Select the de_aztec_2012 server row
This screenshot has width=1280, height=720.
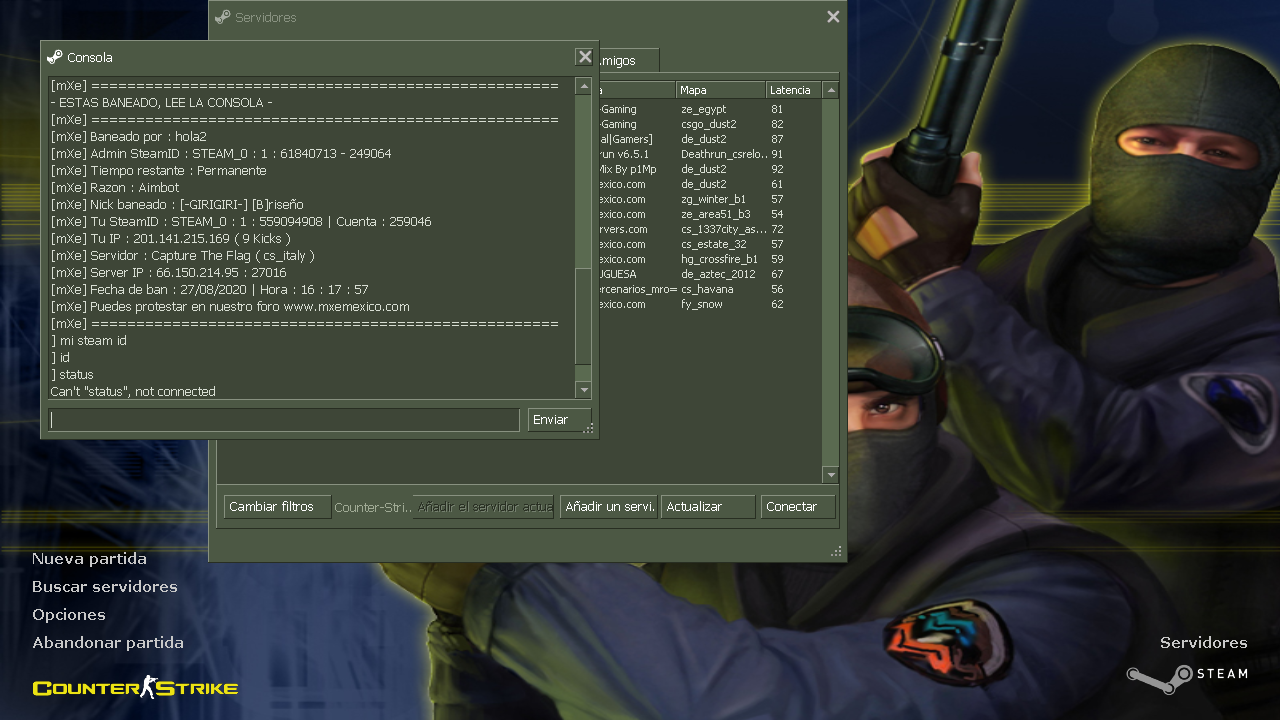coord(710,274)
